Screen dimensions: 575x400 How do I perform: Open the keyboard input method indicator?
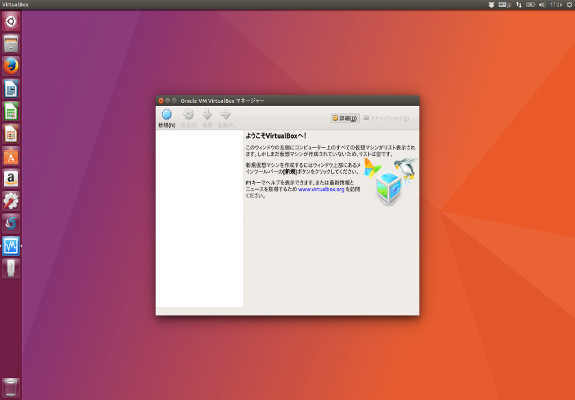(x=505, y=5)
